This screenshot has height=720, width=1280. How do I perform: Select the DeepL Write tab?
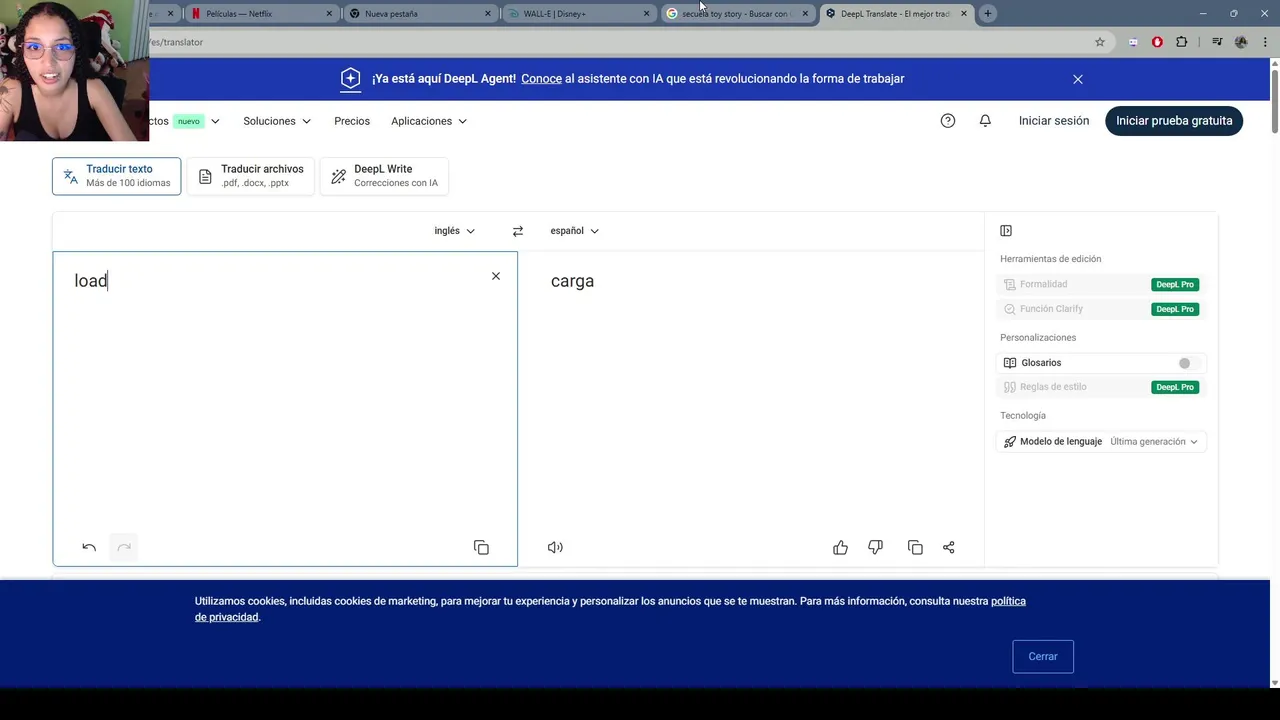point(384,176)
